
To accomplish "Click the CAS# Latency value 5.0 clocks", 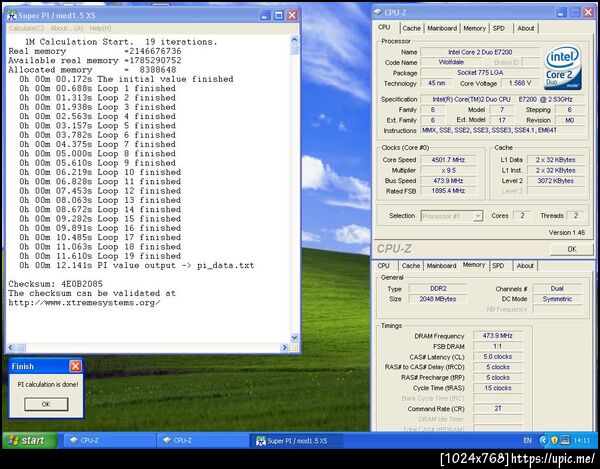I will pyautogui.click(x=497, y=357).
